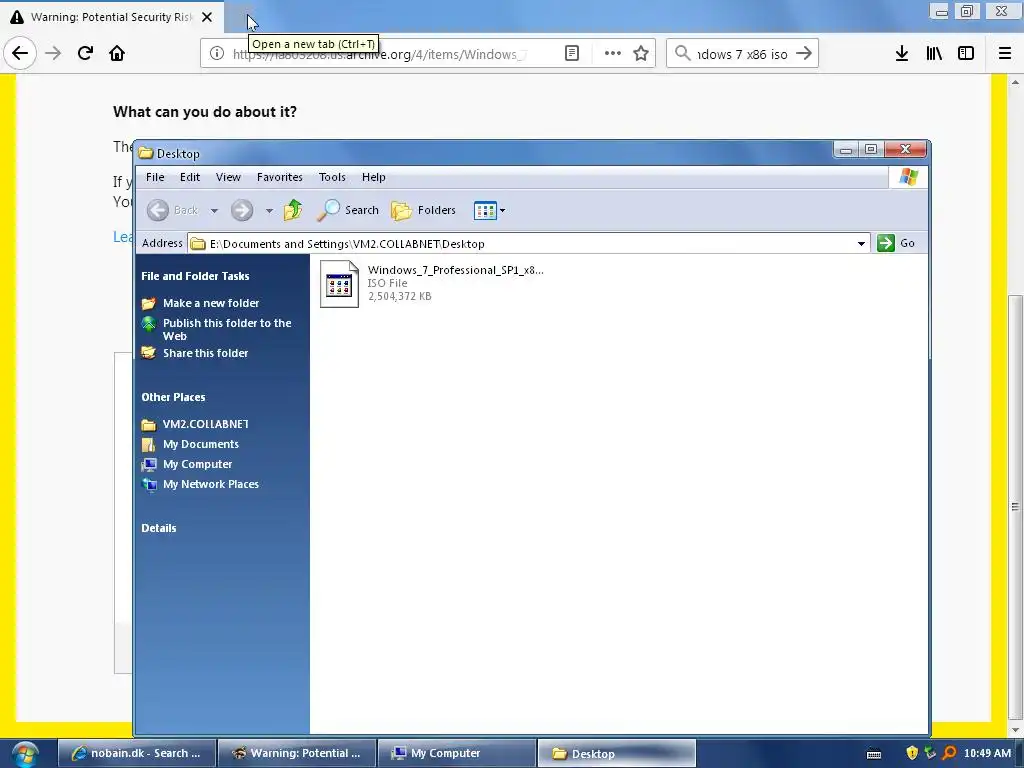Switch to Warning: Potential taskbar item
The height and width of the screenshot is (768, 1024).
pos(296,753)
